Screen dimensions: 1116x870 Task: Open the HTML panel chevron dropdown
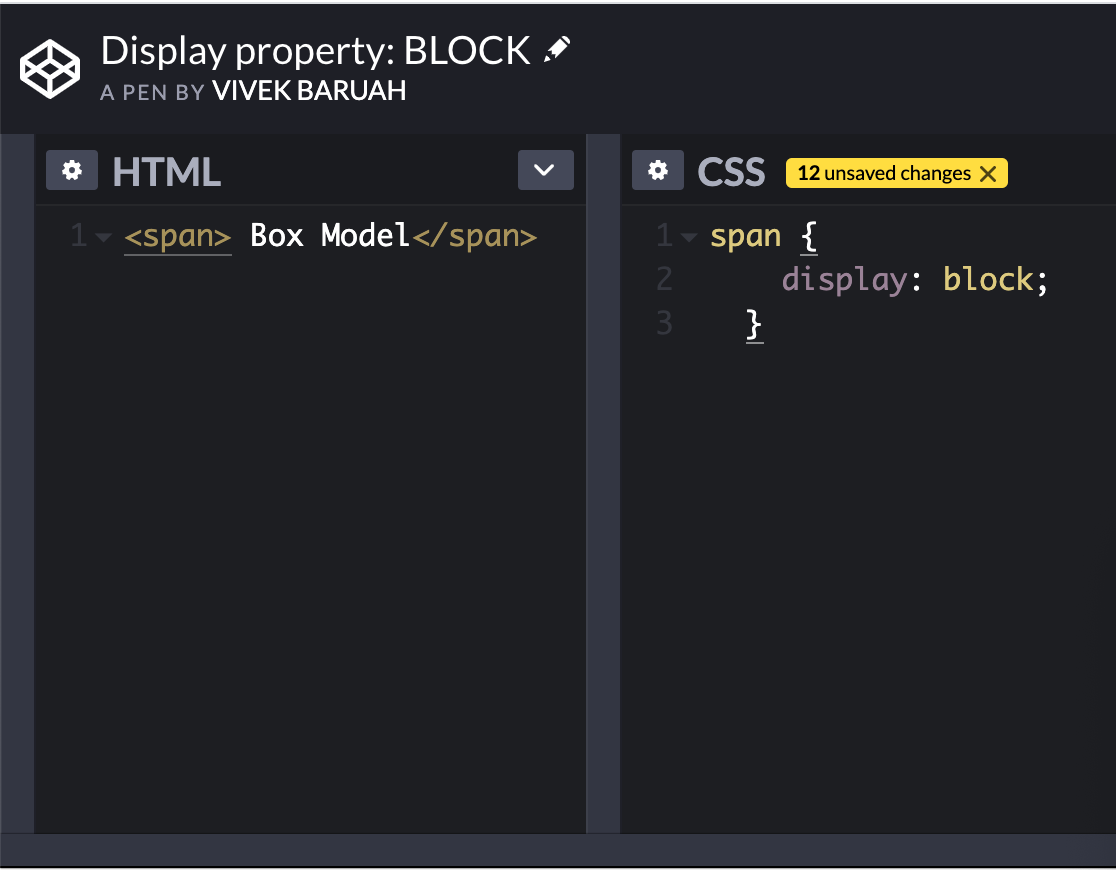pyautogui.click(x=545, y=170)
